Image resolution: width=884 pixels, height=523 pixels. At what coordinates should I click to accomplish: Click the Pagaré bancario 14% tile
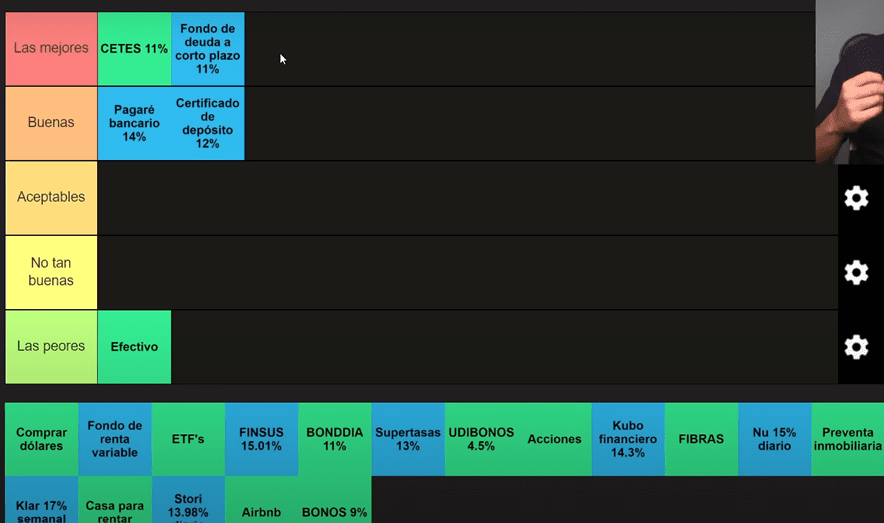click(x=134, y=124)
